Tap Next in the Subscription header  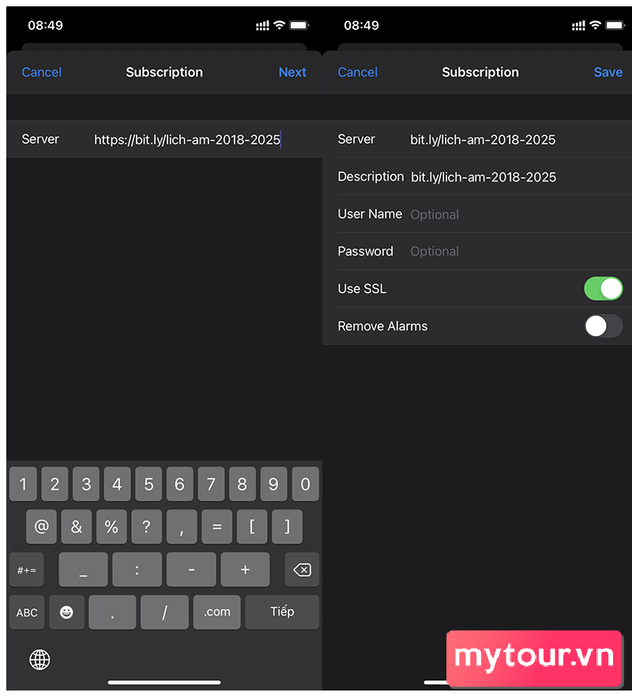click(292, 72)
